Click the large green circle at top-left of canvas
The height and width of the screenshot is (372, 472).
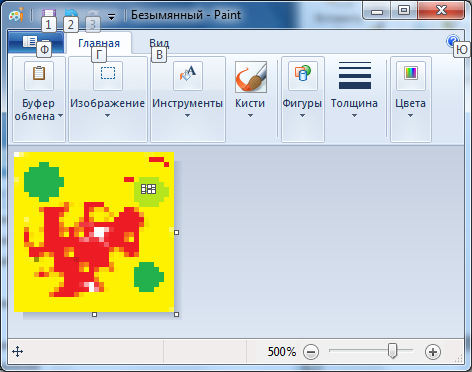(x=44, y=182)
